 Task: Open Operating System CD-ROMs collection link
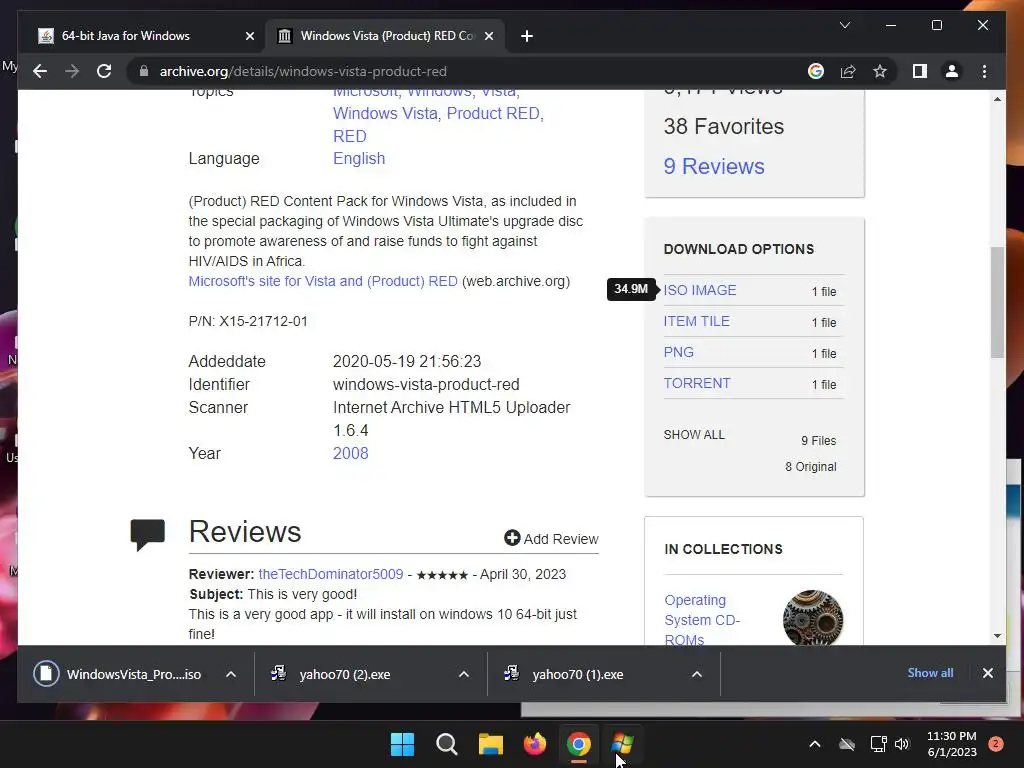(x=702, y=620)
